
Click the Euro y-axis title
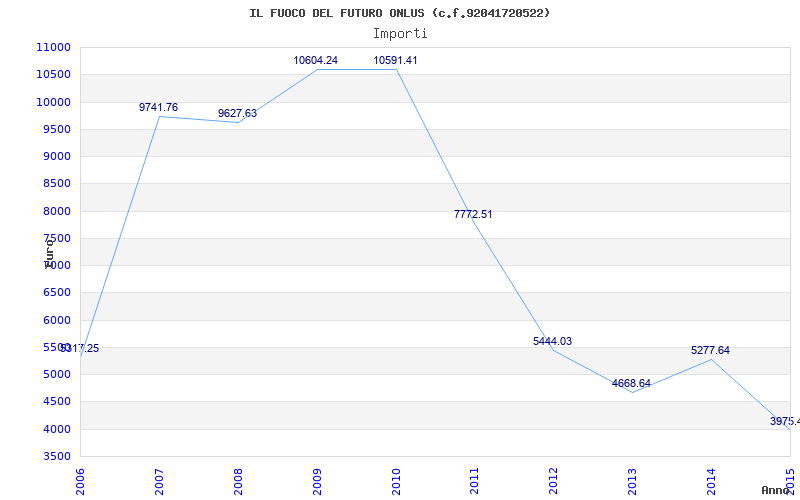(49, 254)
